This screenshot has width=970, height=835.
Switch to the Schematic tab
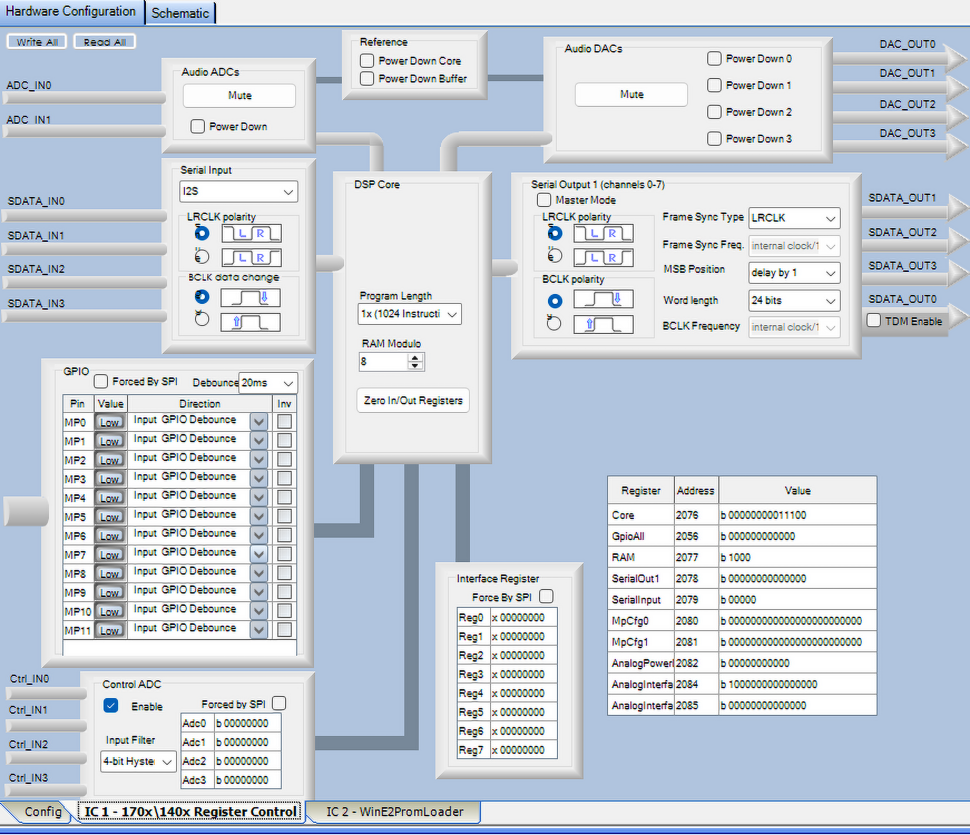181,13
